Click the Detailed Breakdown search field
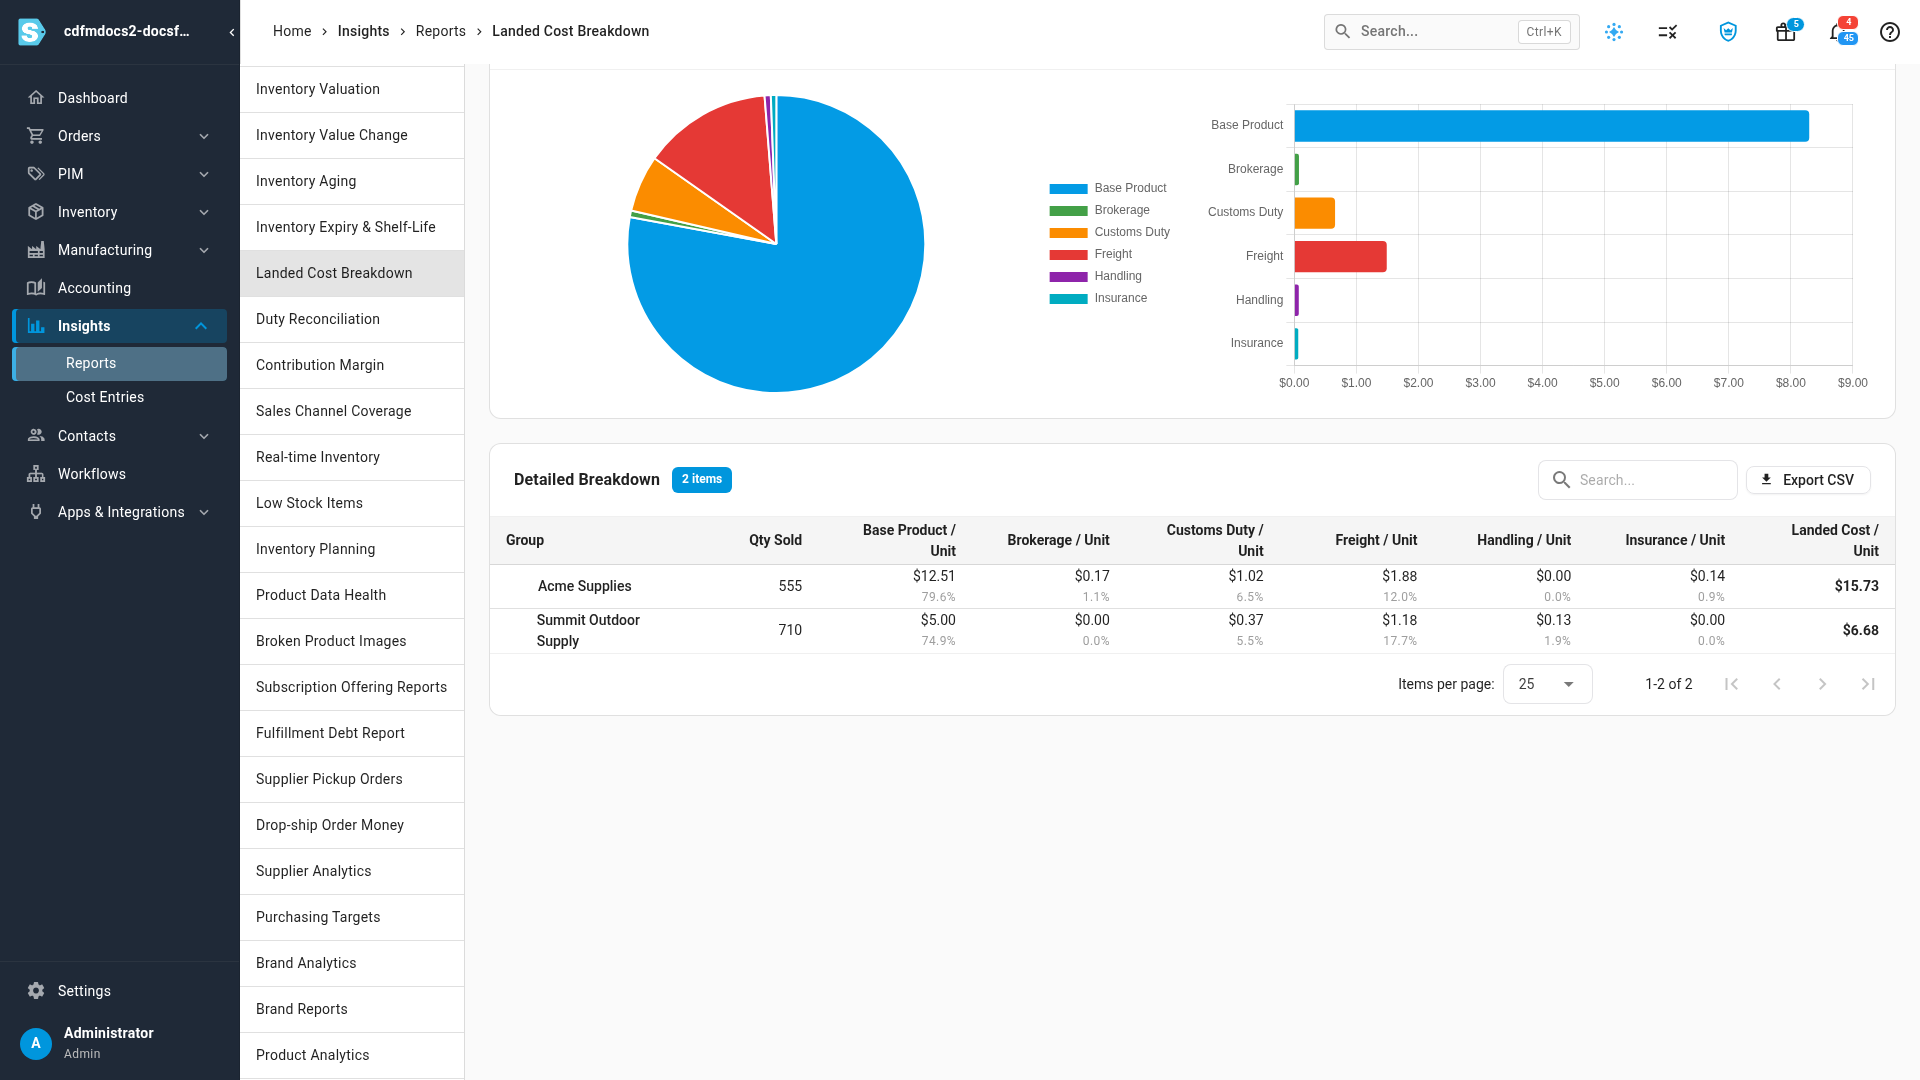 (x=1638, y=480)
